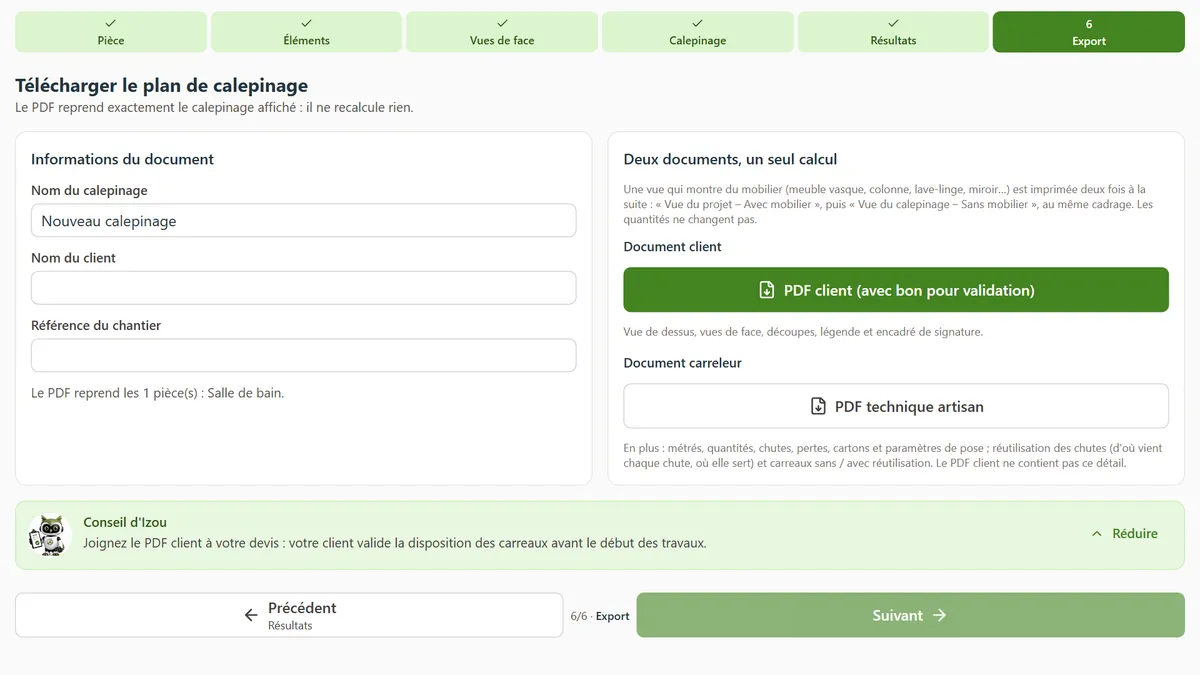Viewport: 1200px width, 675px height.
Task: Click the checkmark icon above Pièce
Action: click(x=111, y=23)
